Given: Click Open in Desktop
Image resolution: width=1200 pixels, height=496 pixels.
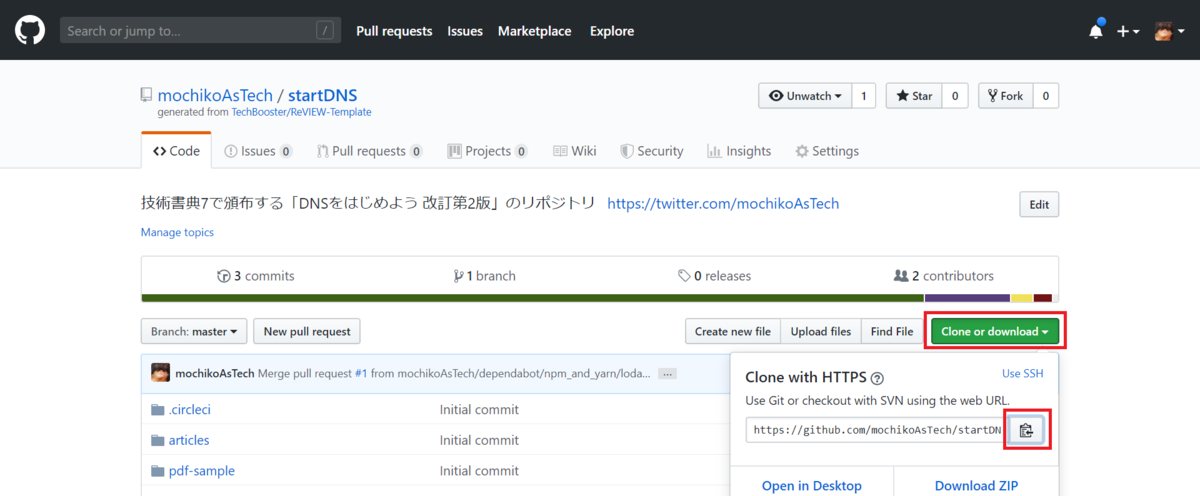Looking at the screenshot, I should pyautogui.click(x=811, y=485).
